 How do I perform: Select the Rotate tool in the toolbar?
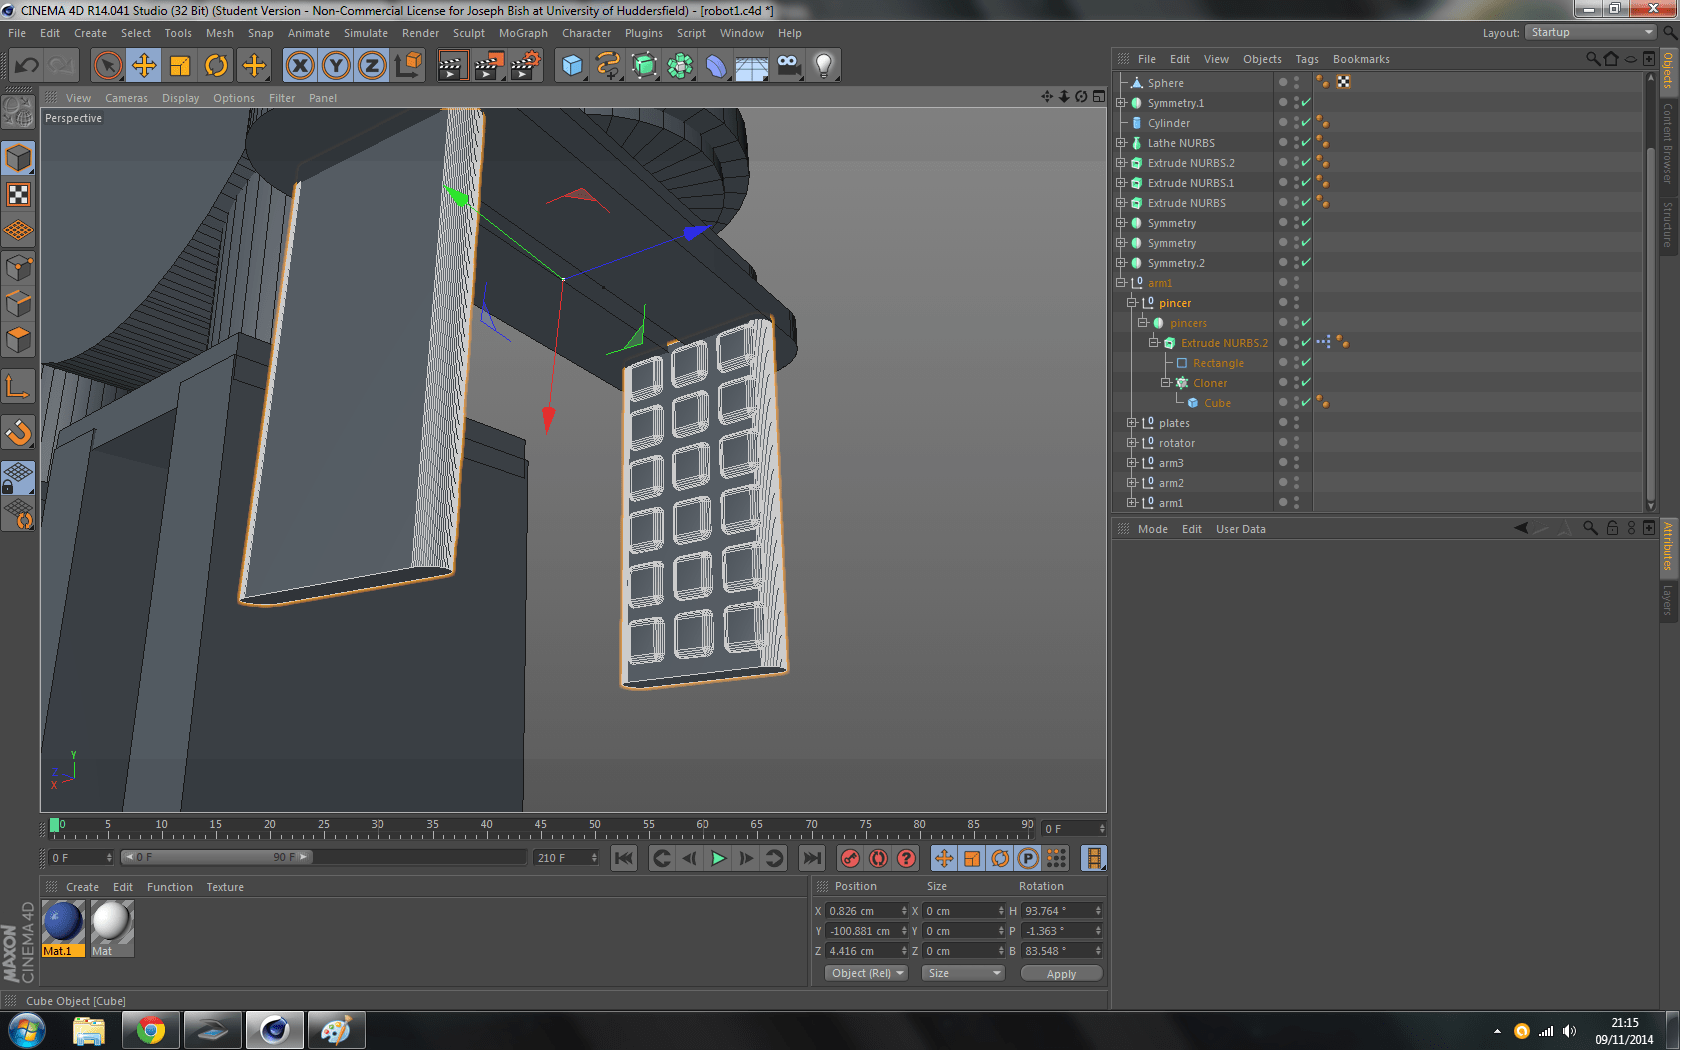pyautogui.click(x=217, y=65)
